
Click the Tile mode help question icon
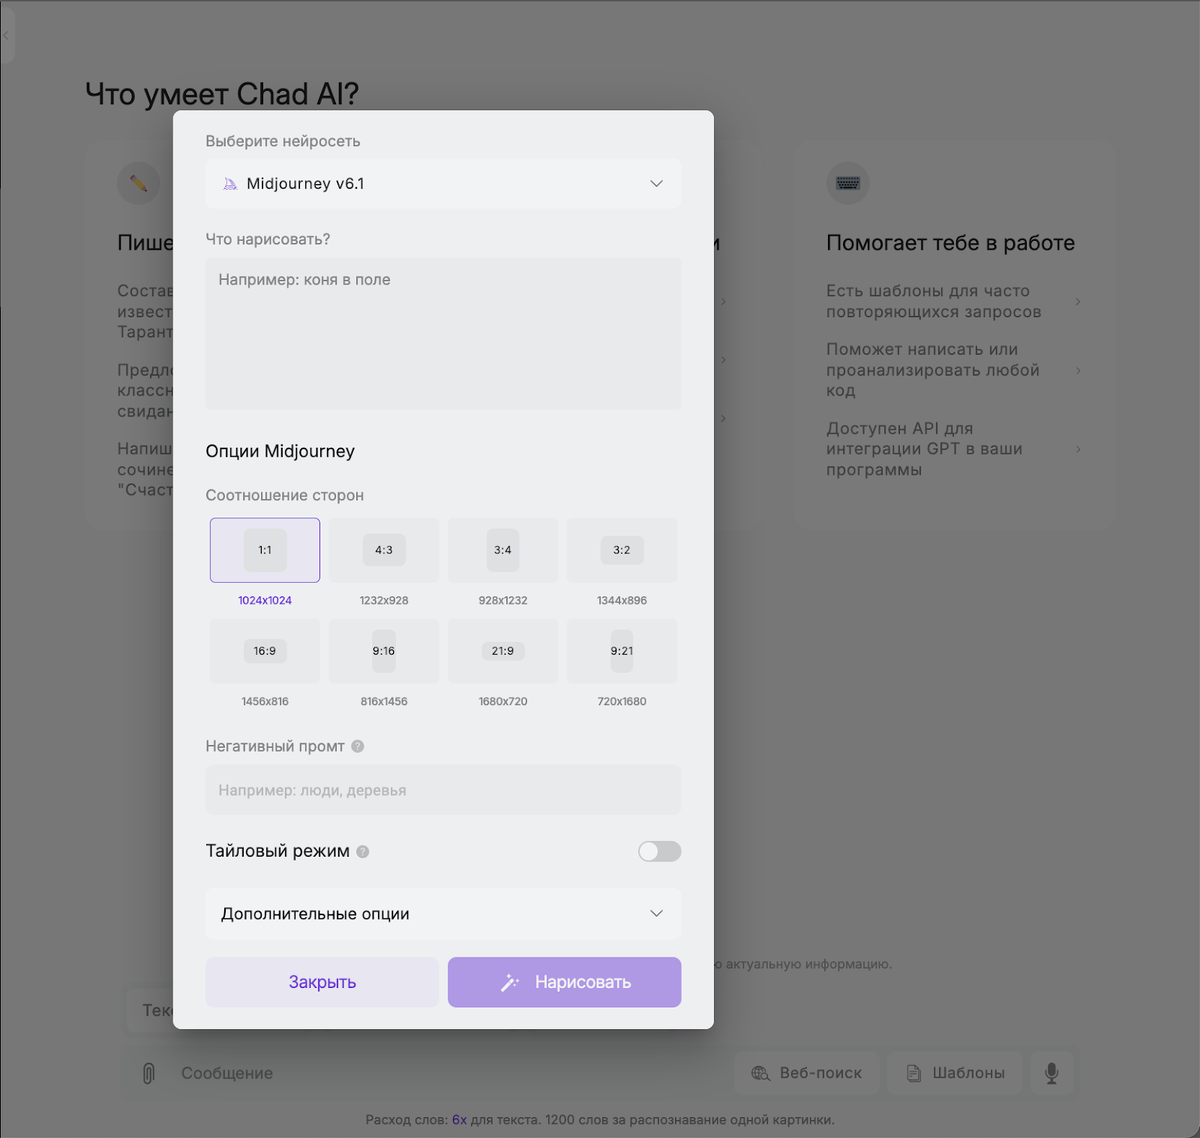[x=363, y=852]
